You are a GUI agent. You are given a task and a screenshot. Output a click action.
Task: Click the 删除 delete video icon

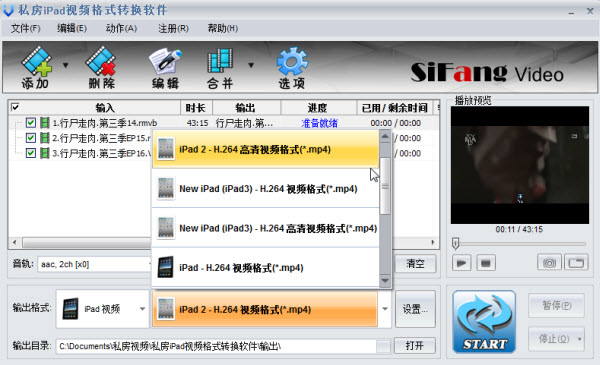(101, 68)
